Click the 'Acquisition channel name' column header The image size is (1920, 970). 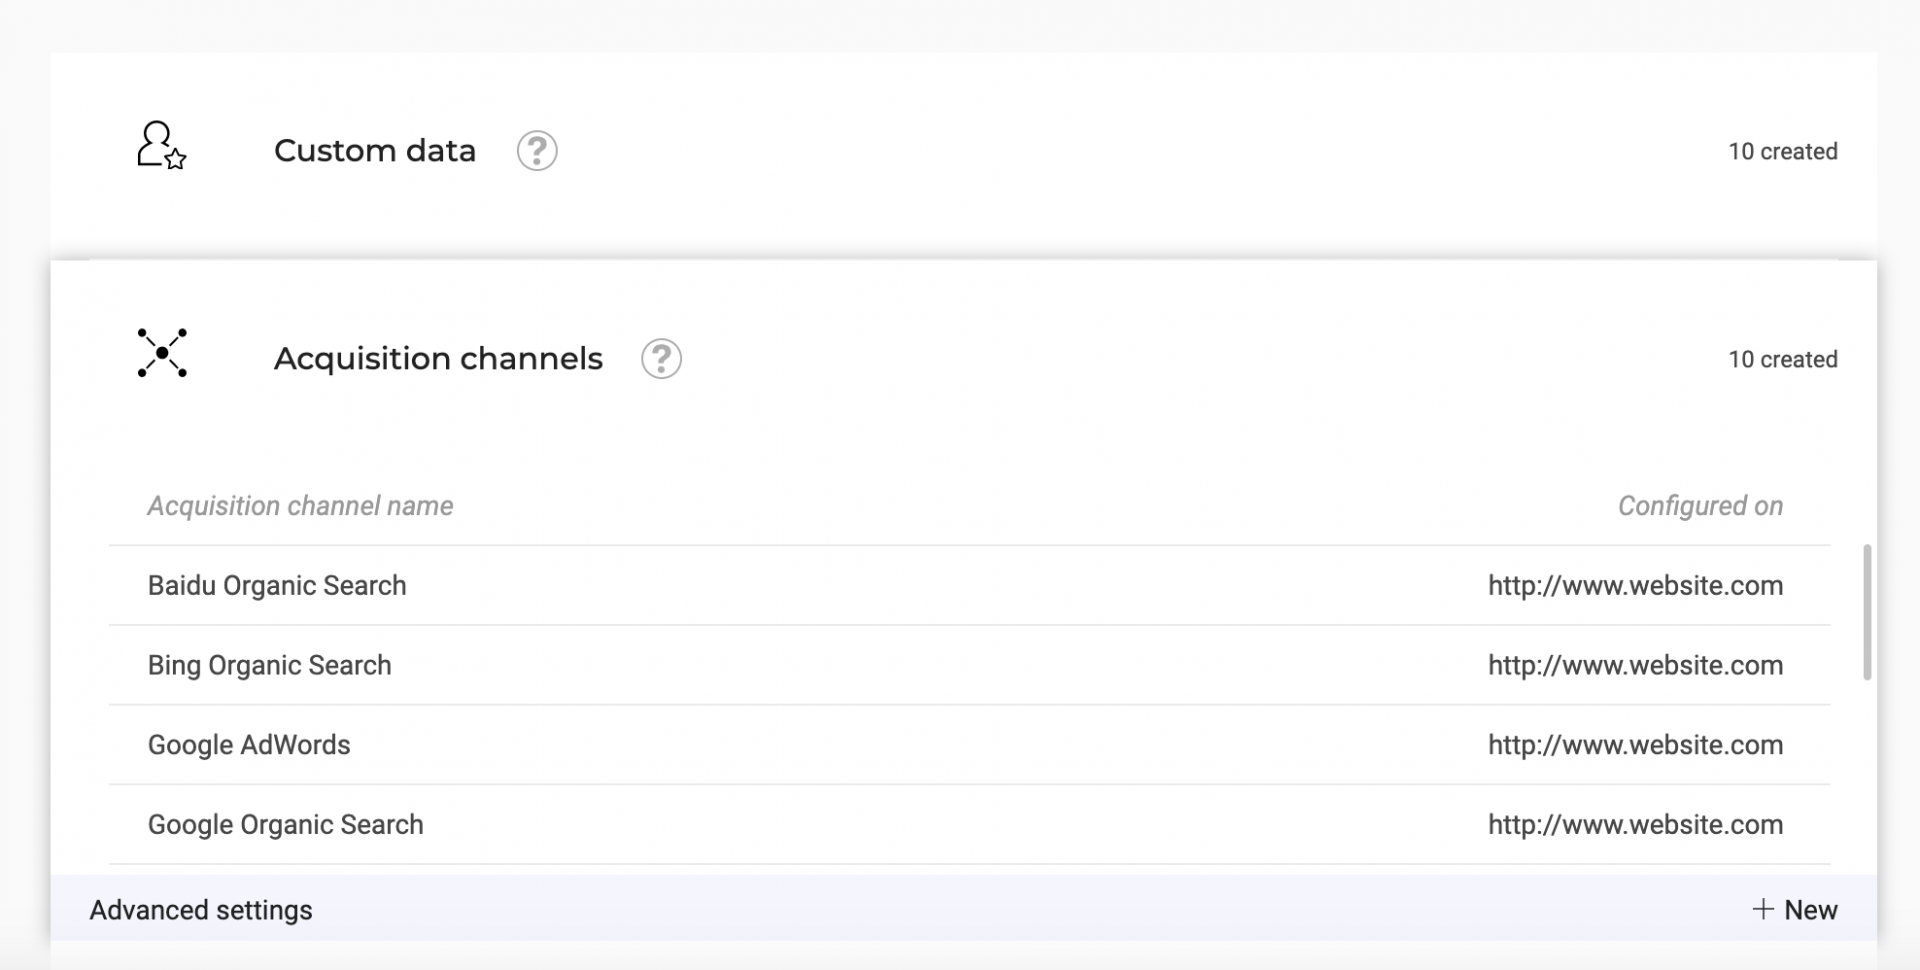pos(300,506)
